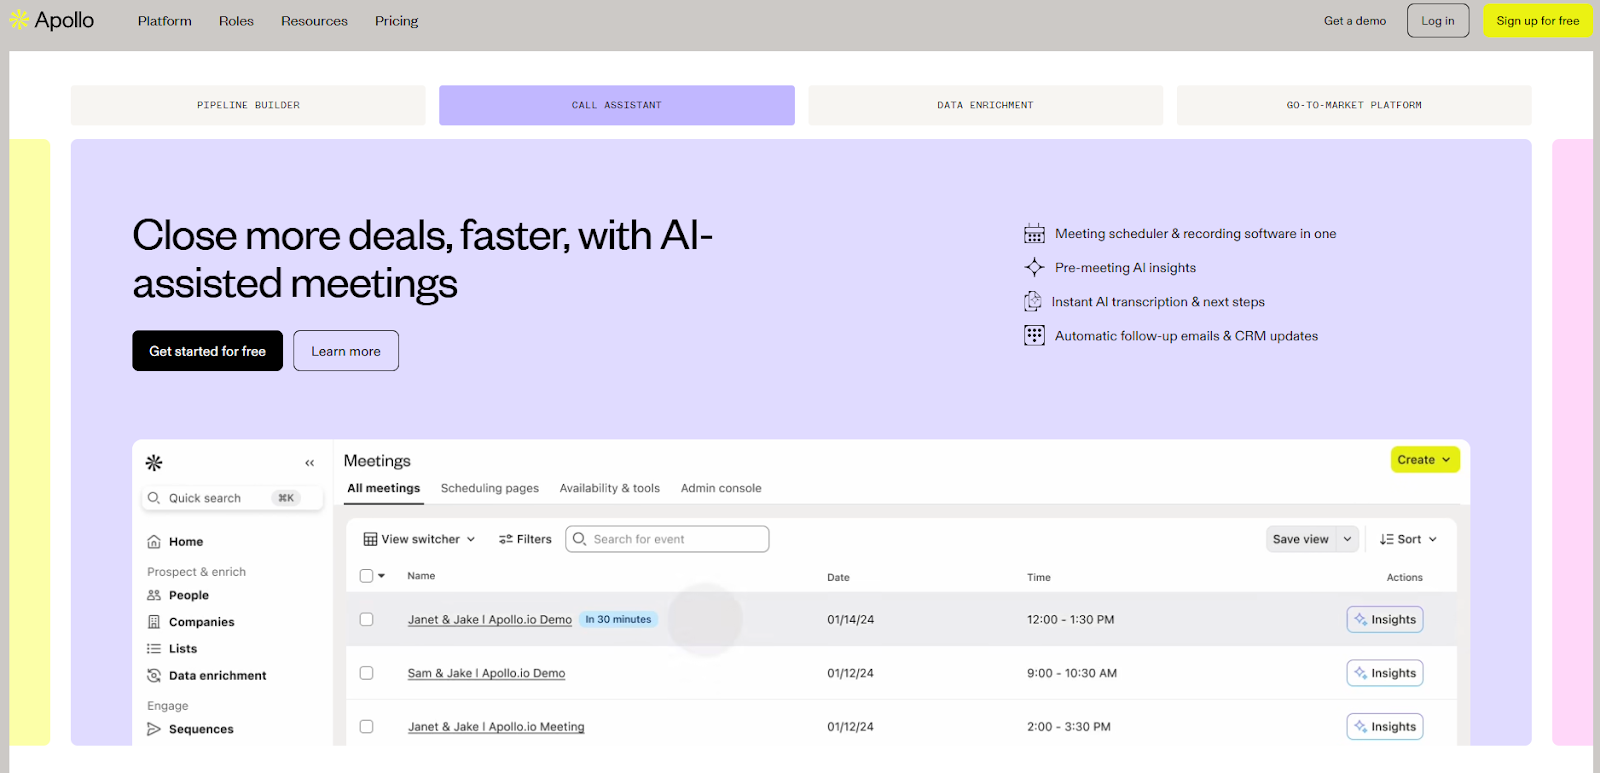Click Get a demo link
This screenshot has width=1600, height=773.
click(1355, 21)
